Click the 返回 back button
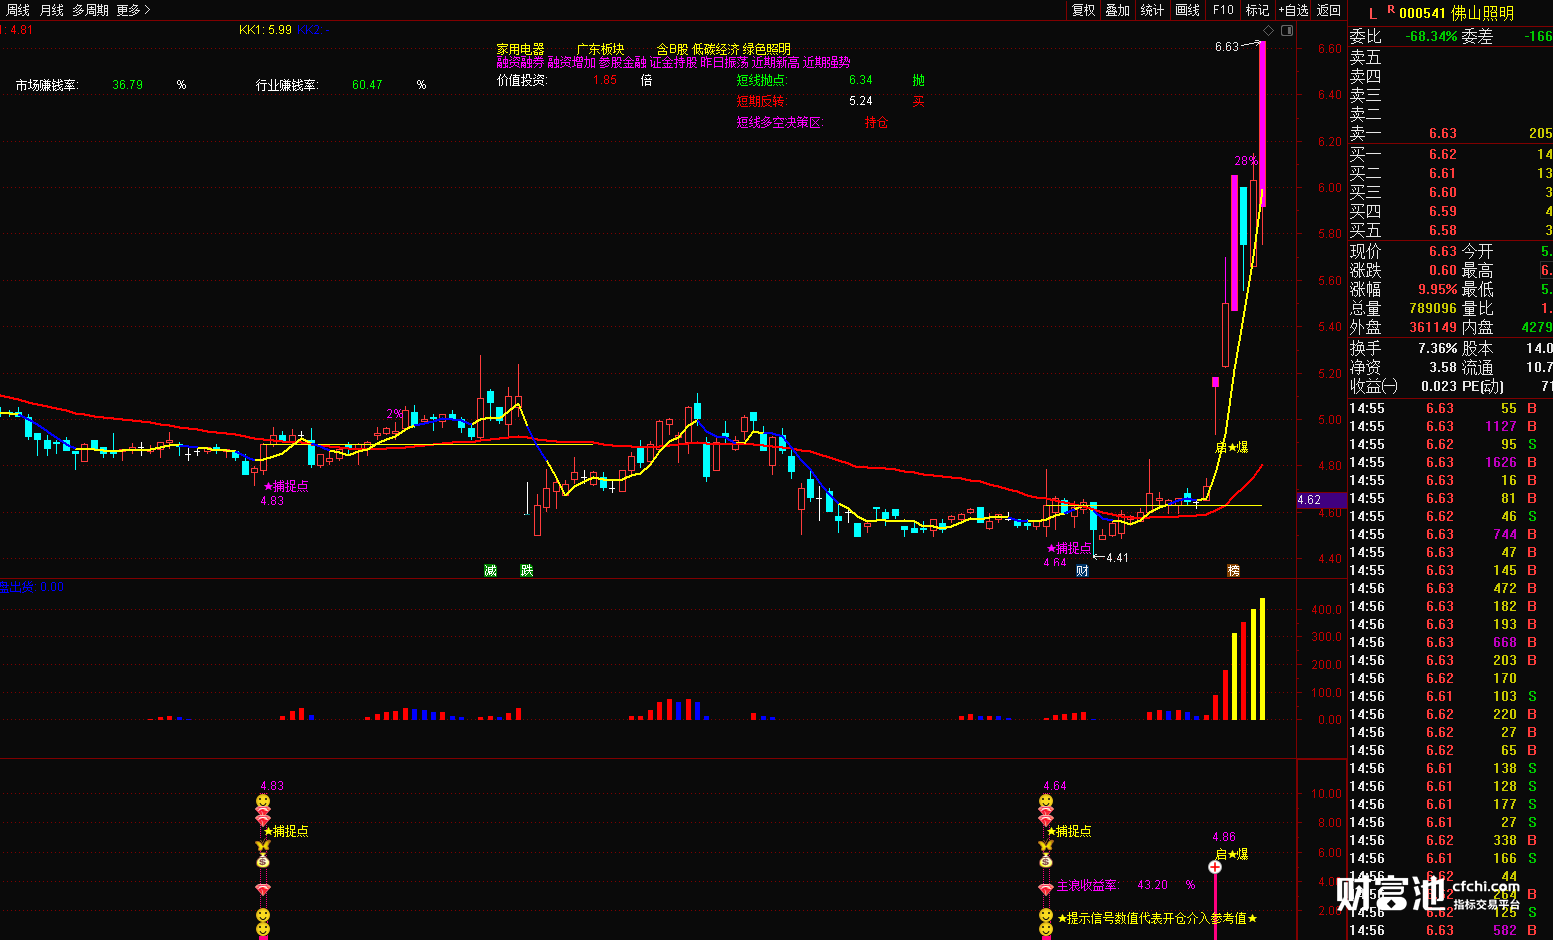This screenshot has height=940, width=1553. [x=1329, y=10]
